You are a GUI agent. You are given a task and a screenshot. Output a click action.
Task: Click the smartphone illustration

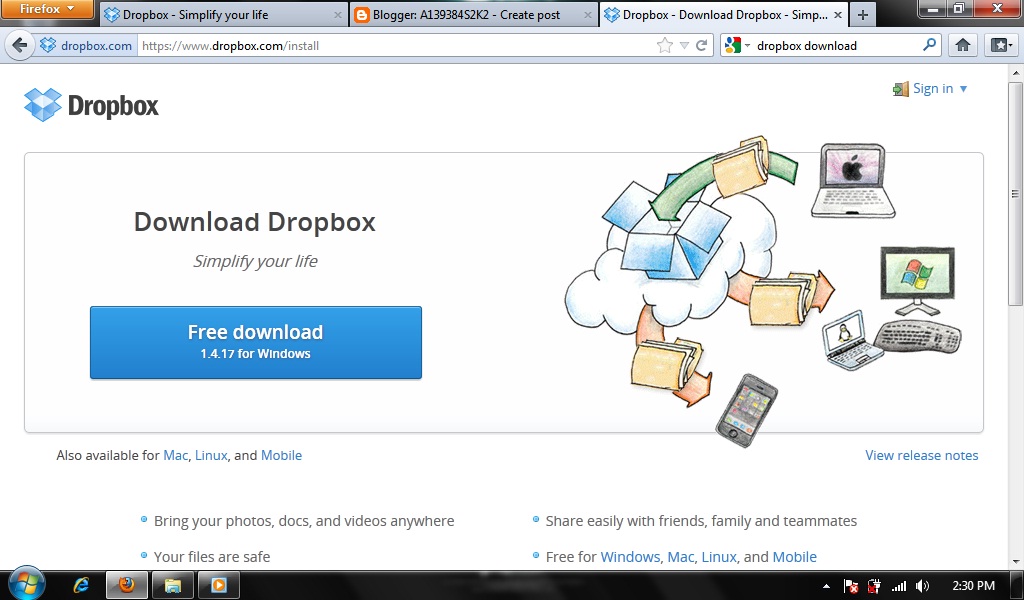tap(747, 410)
